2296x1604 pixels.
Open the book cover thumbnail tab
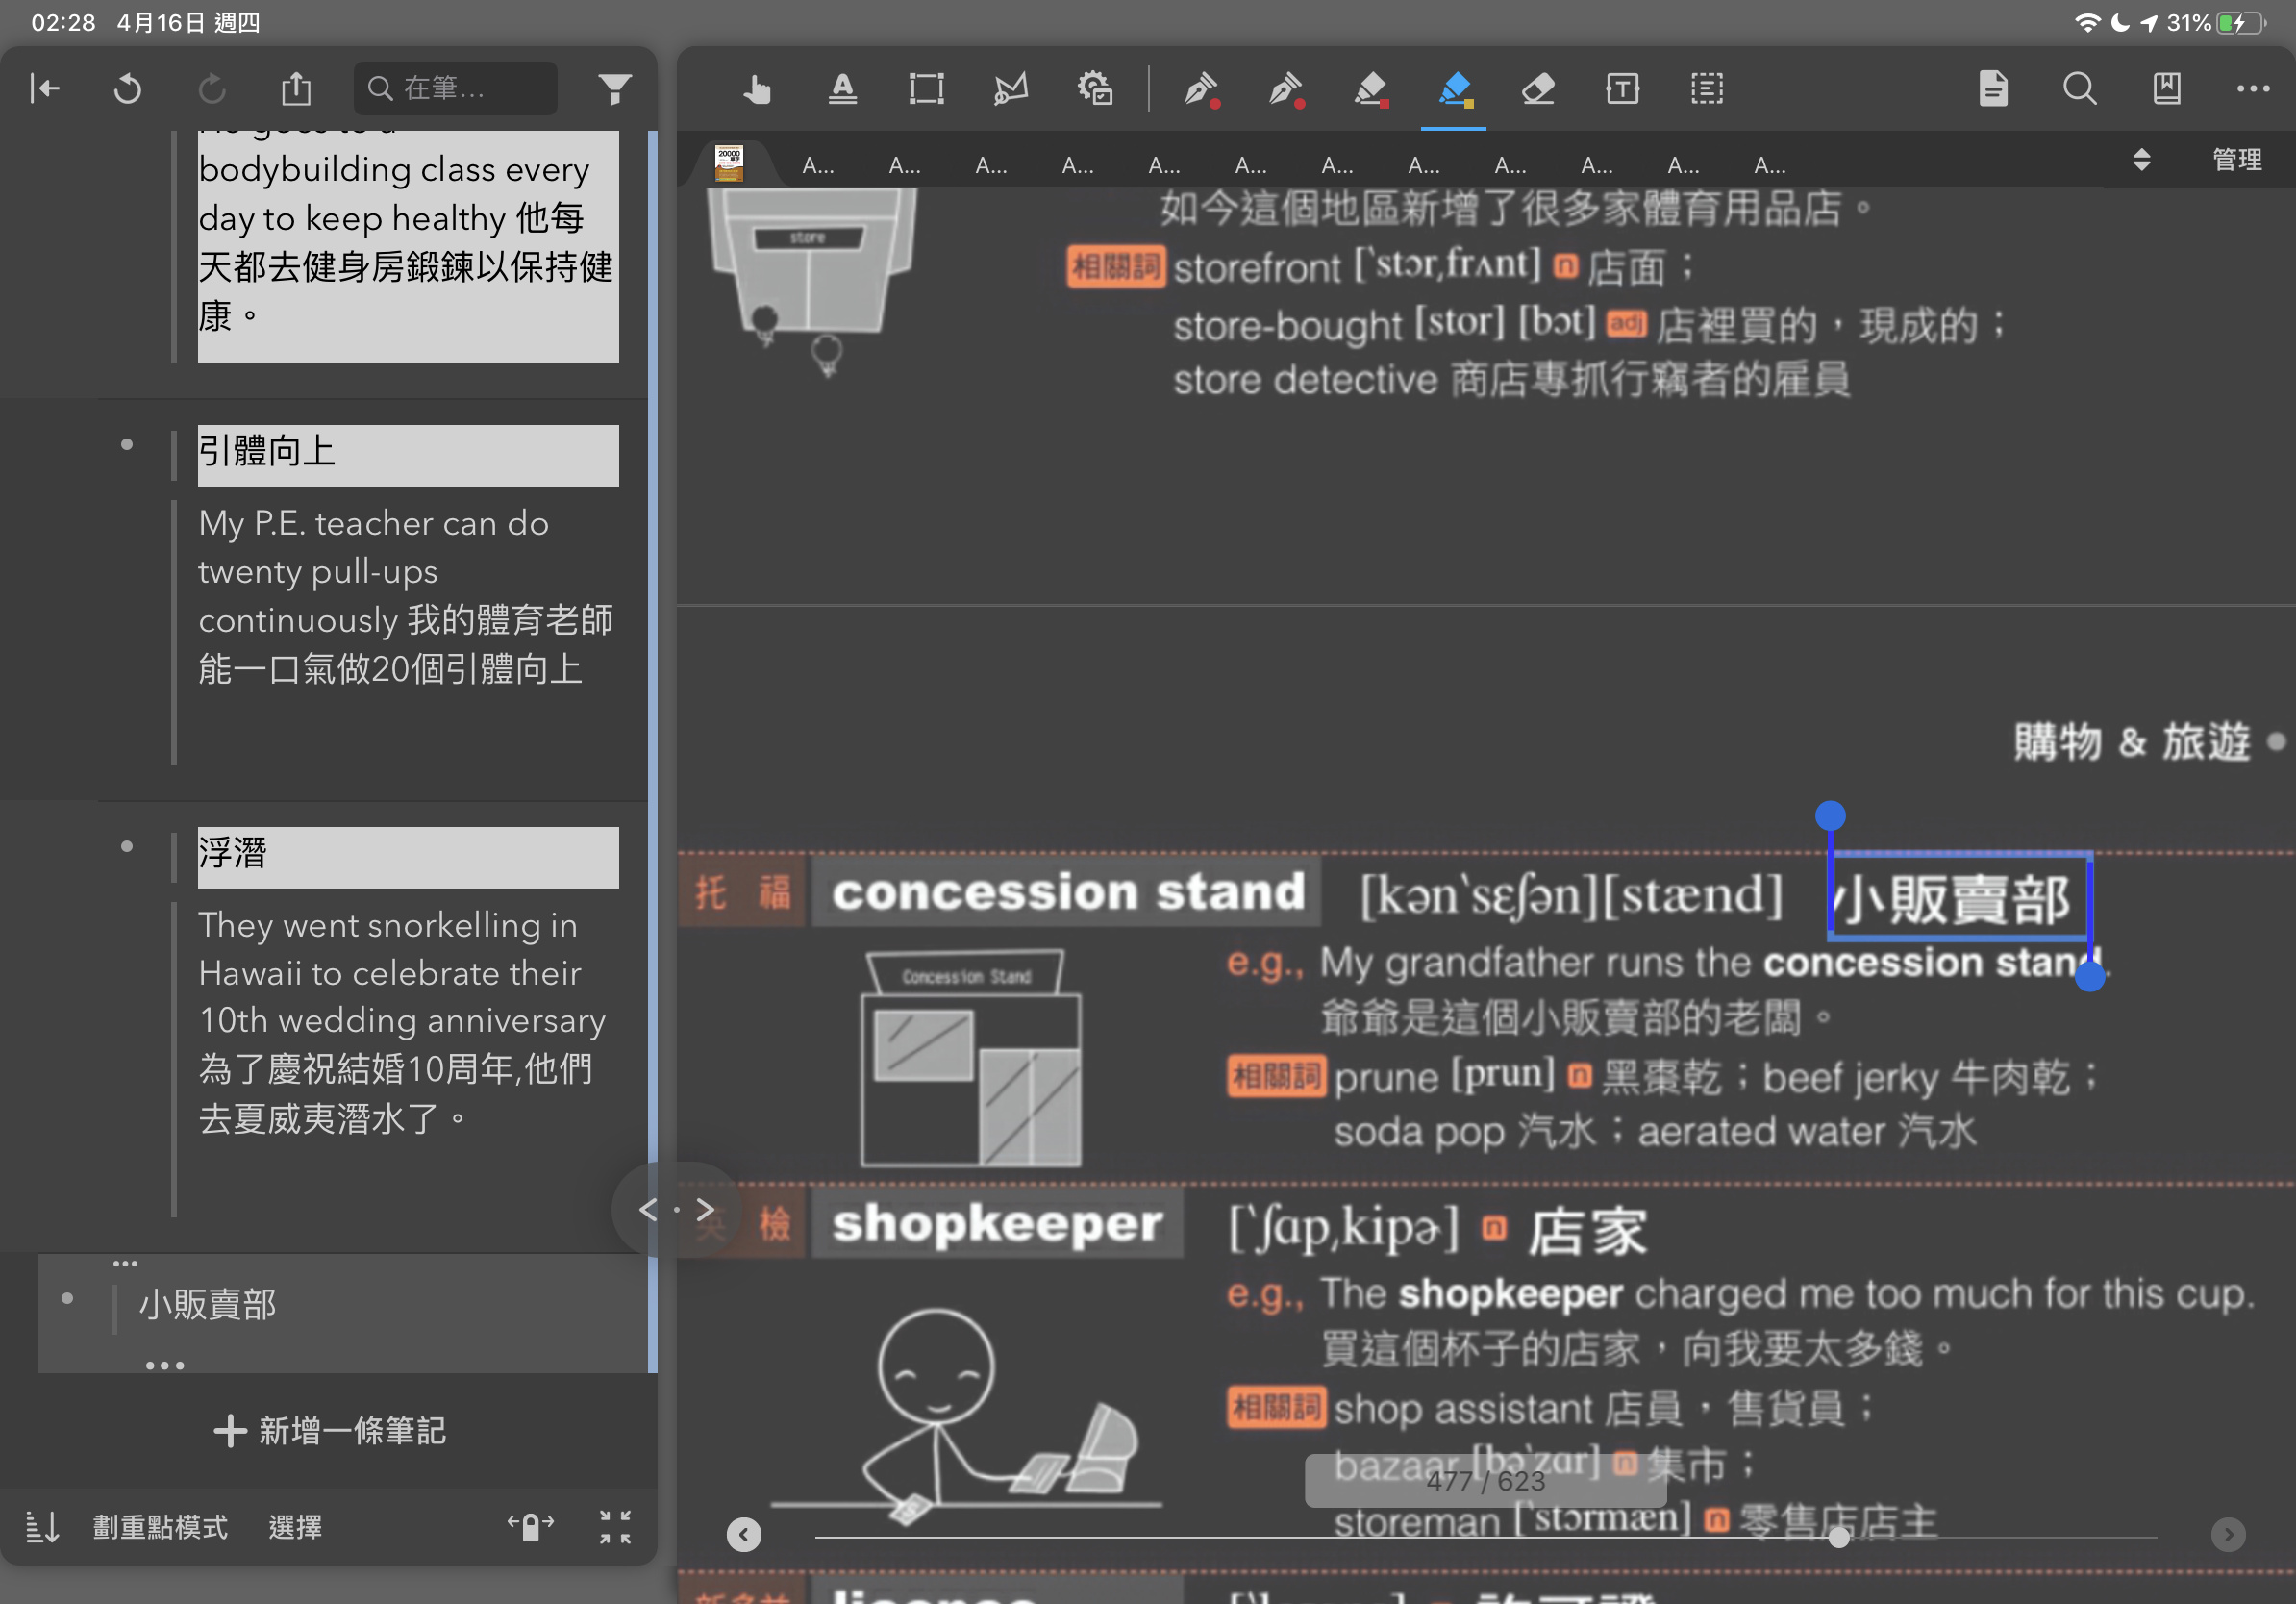click(x=729, y=163)
